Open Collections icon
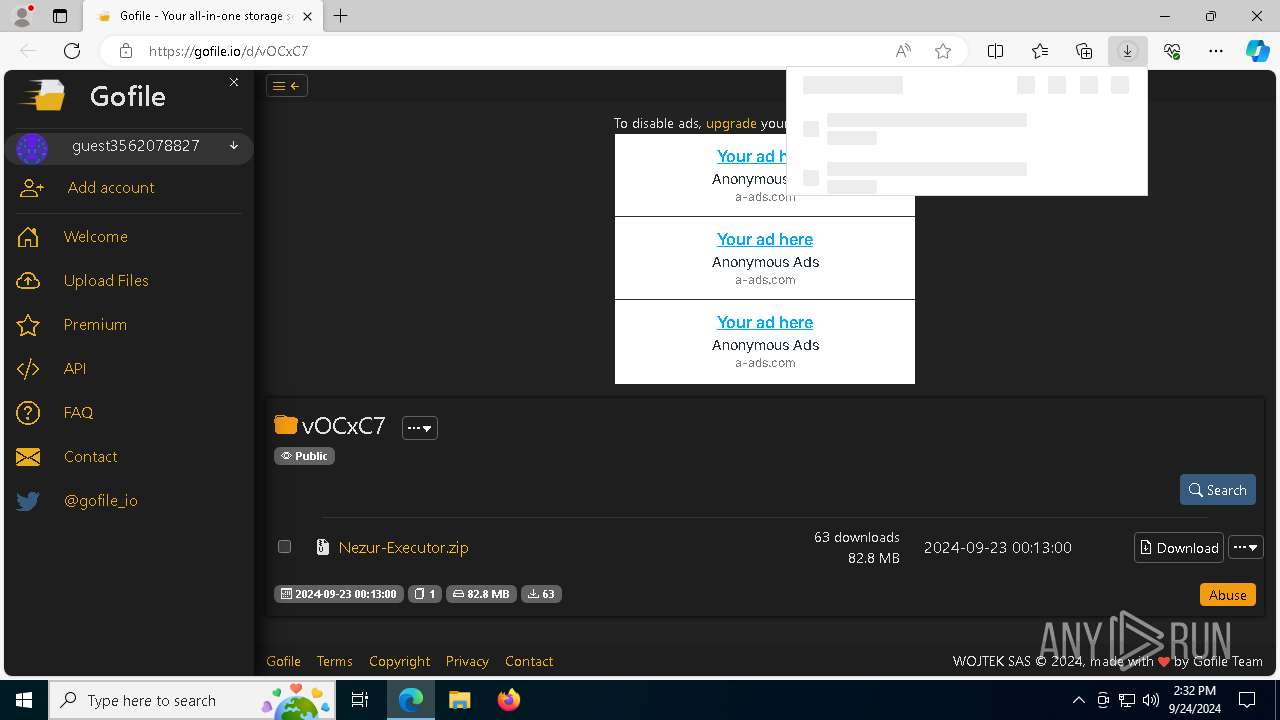The width and height of the screenshot is (1280, 720). 1084,51
